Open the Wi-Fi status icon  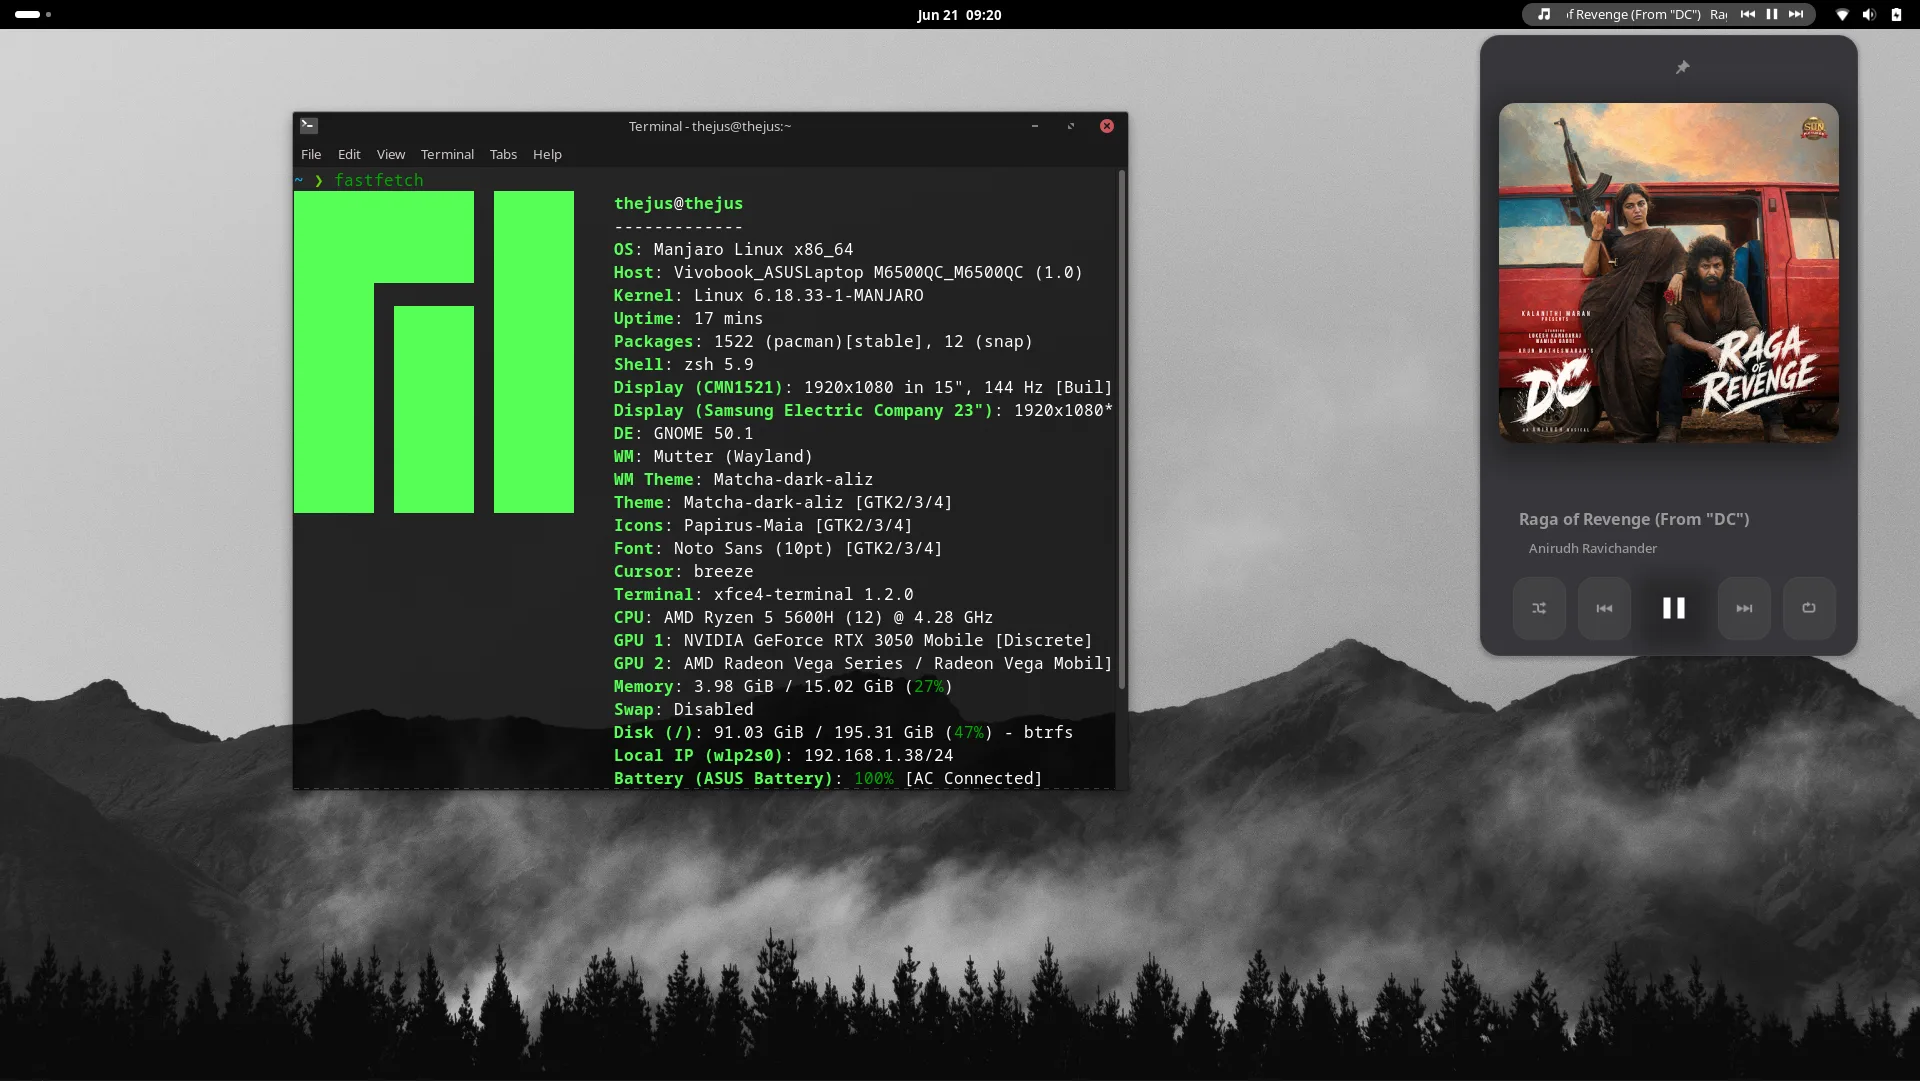[x=1842, y=14]
